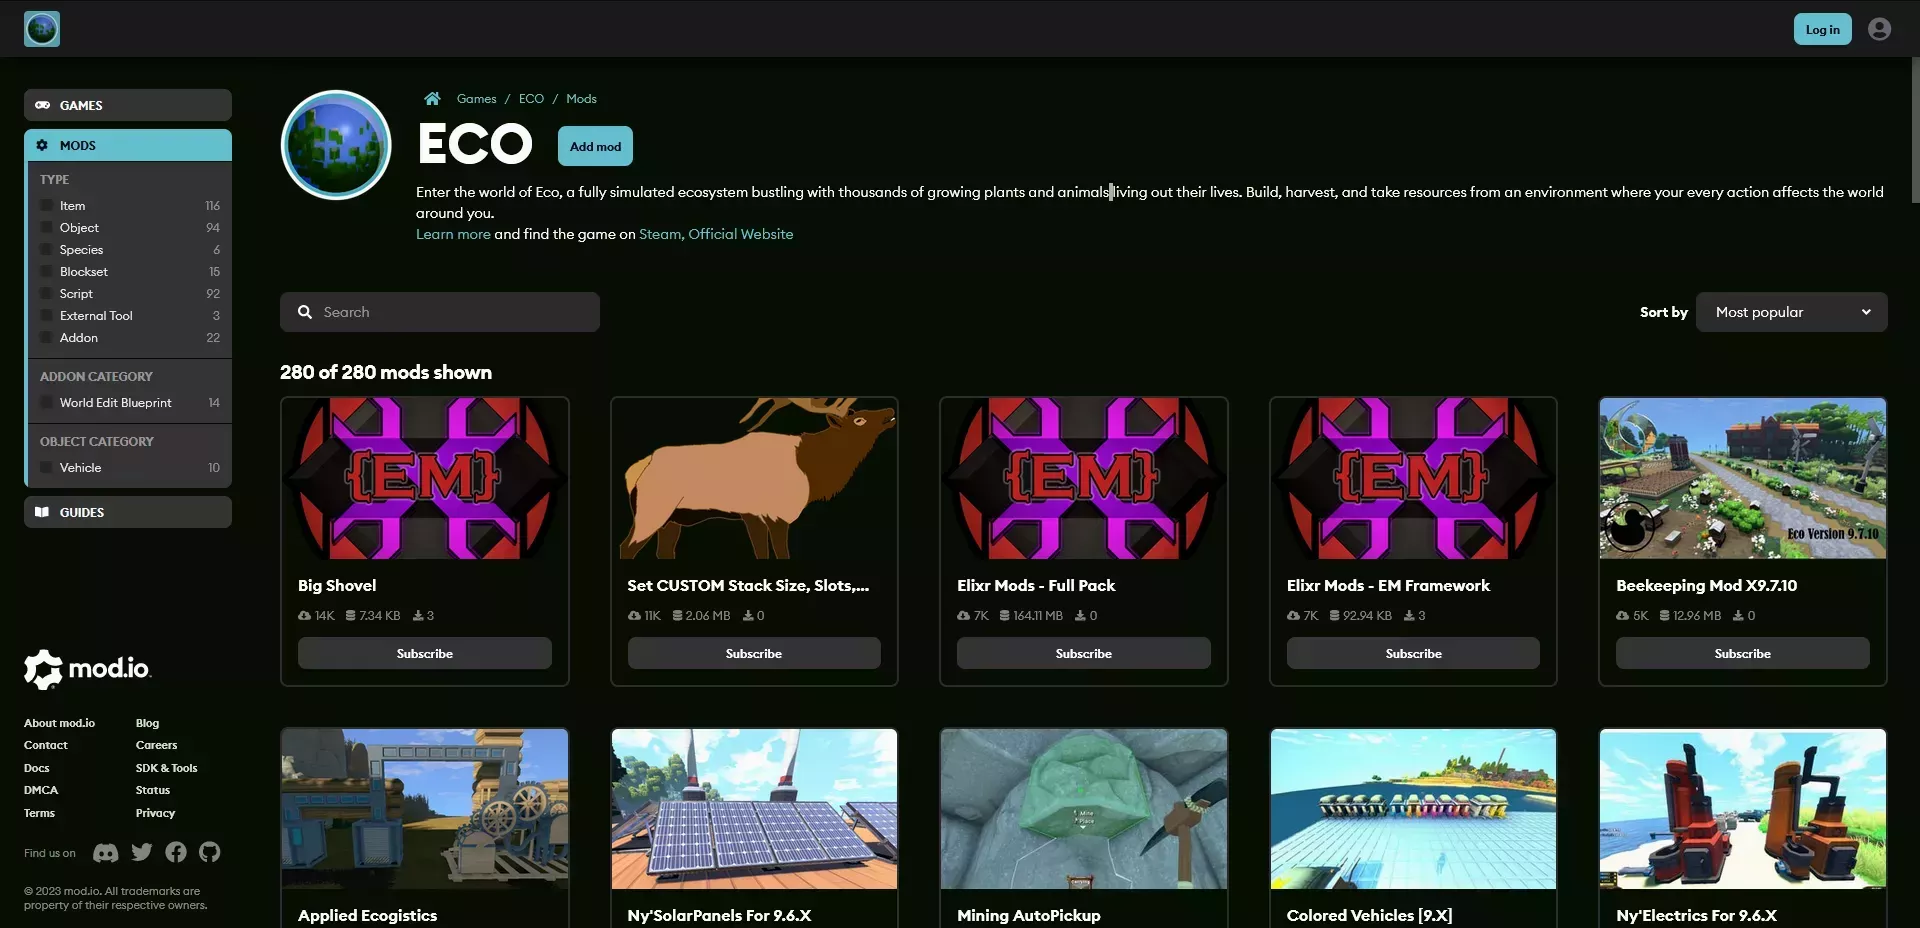Check the Vehicle object category filter
The width and height of the screenshot is (1920, 928).
click(x=45, y=467)
